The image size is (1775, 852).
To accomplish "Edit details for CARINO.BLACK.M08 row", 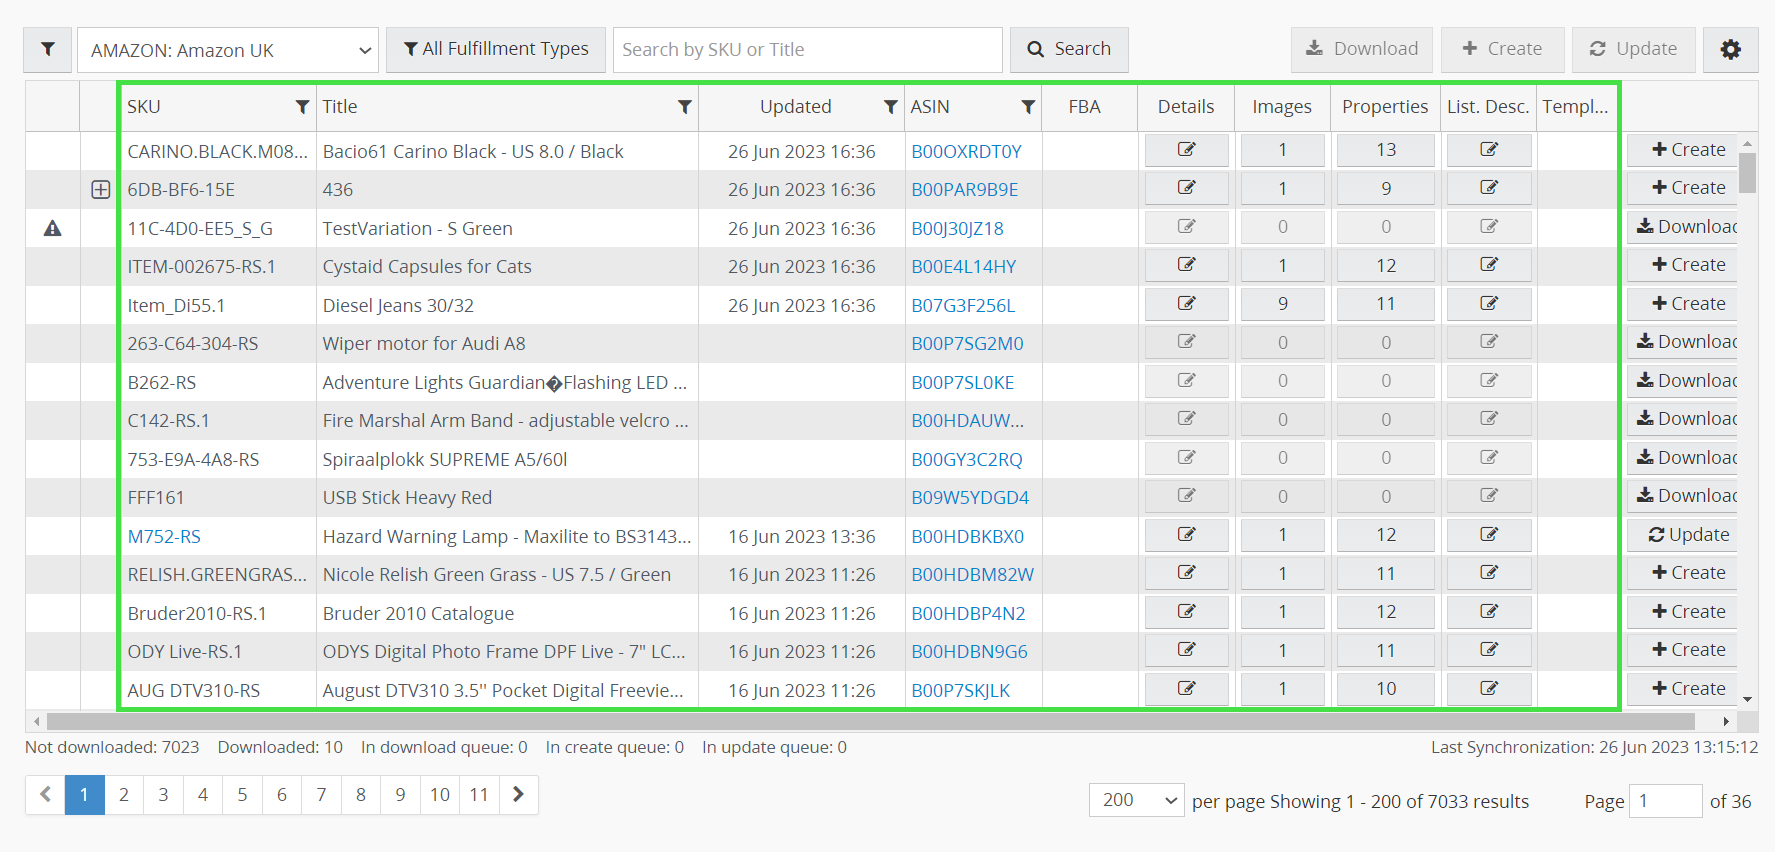I will 1186,150.
